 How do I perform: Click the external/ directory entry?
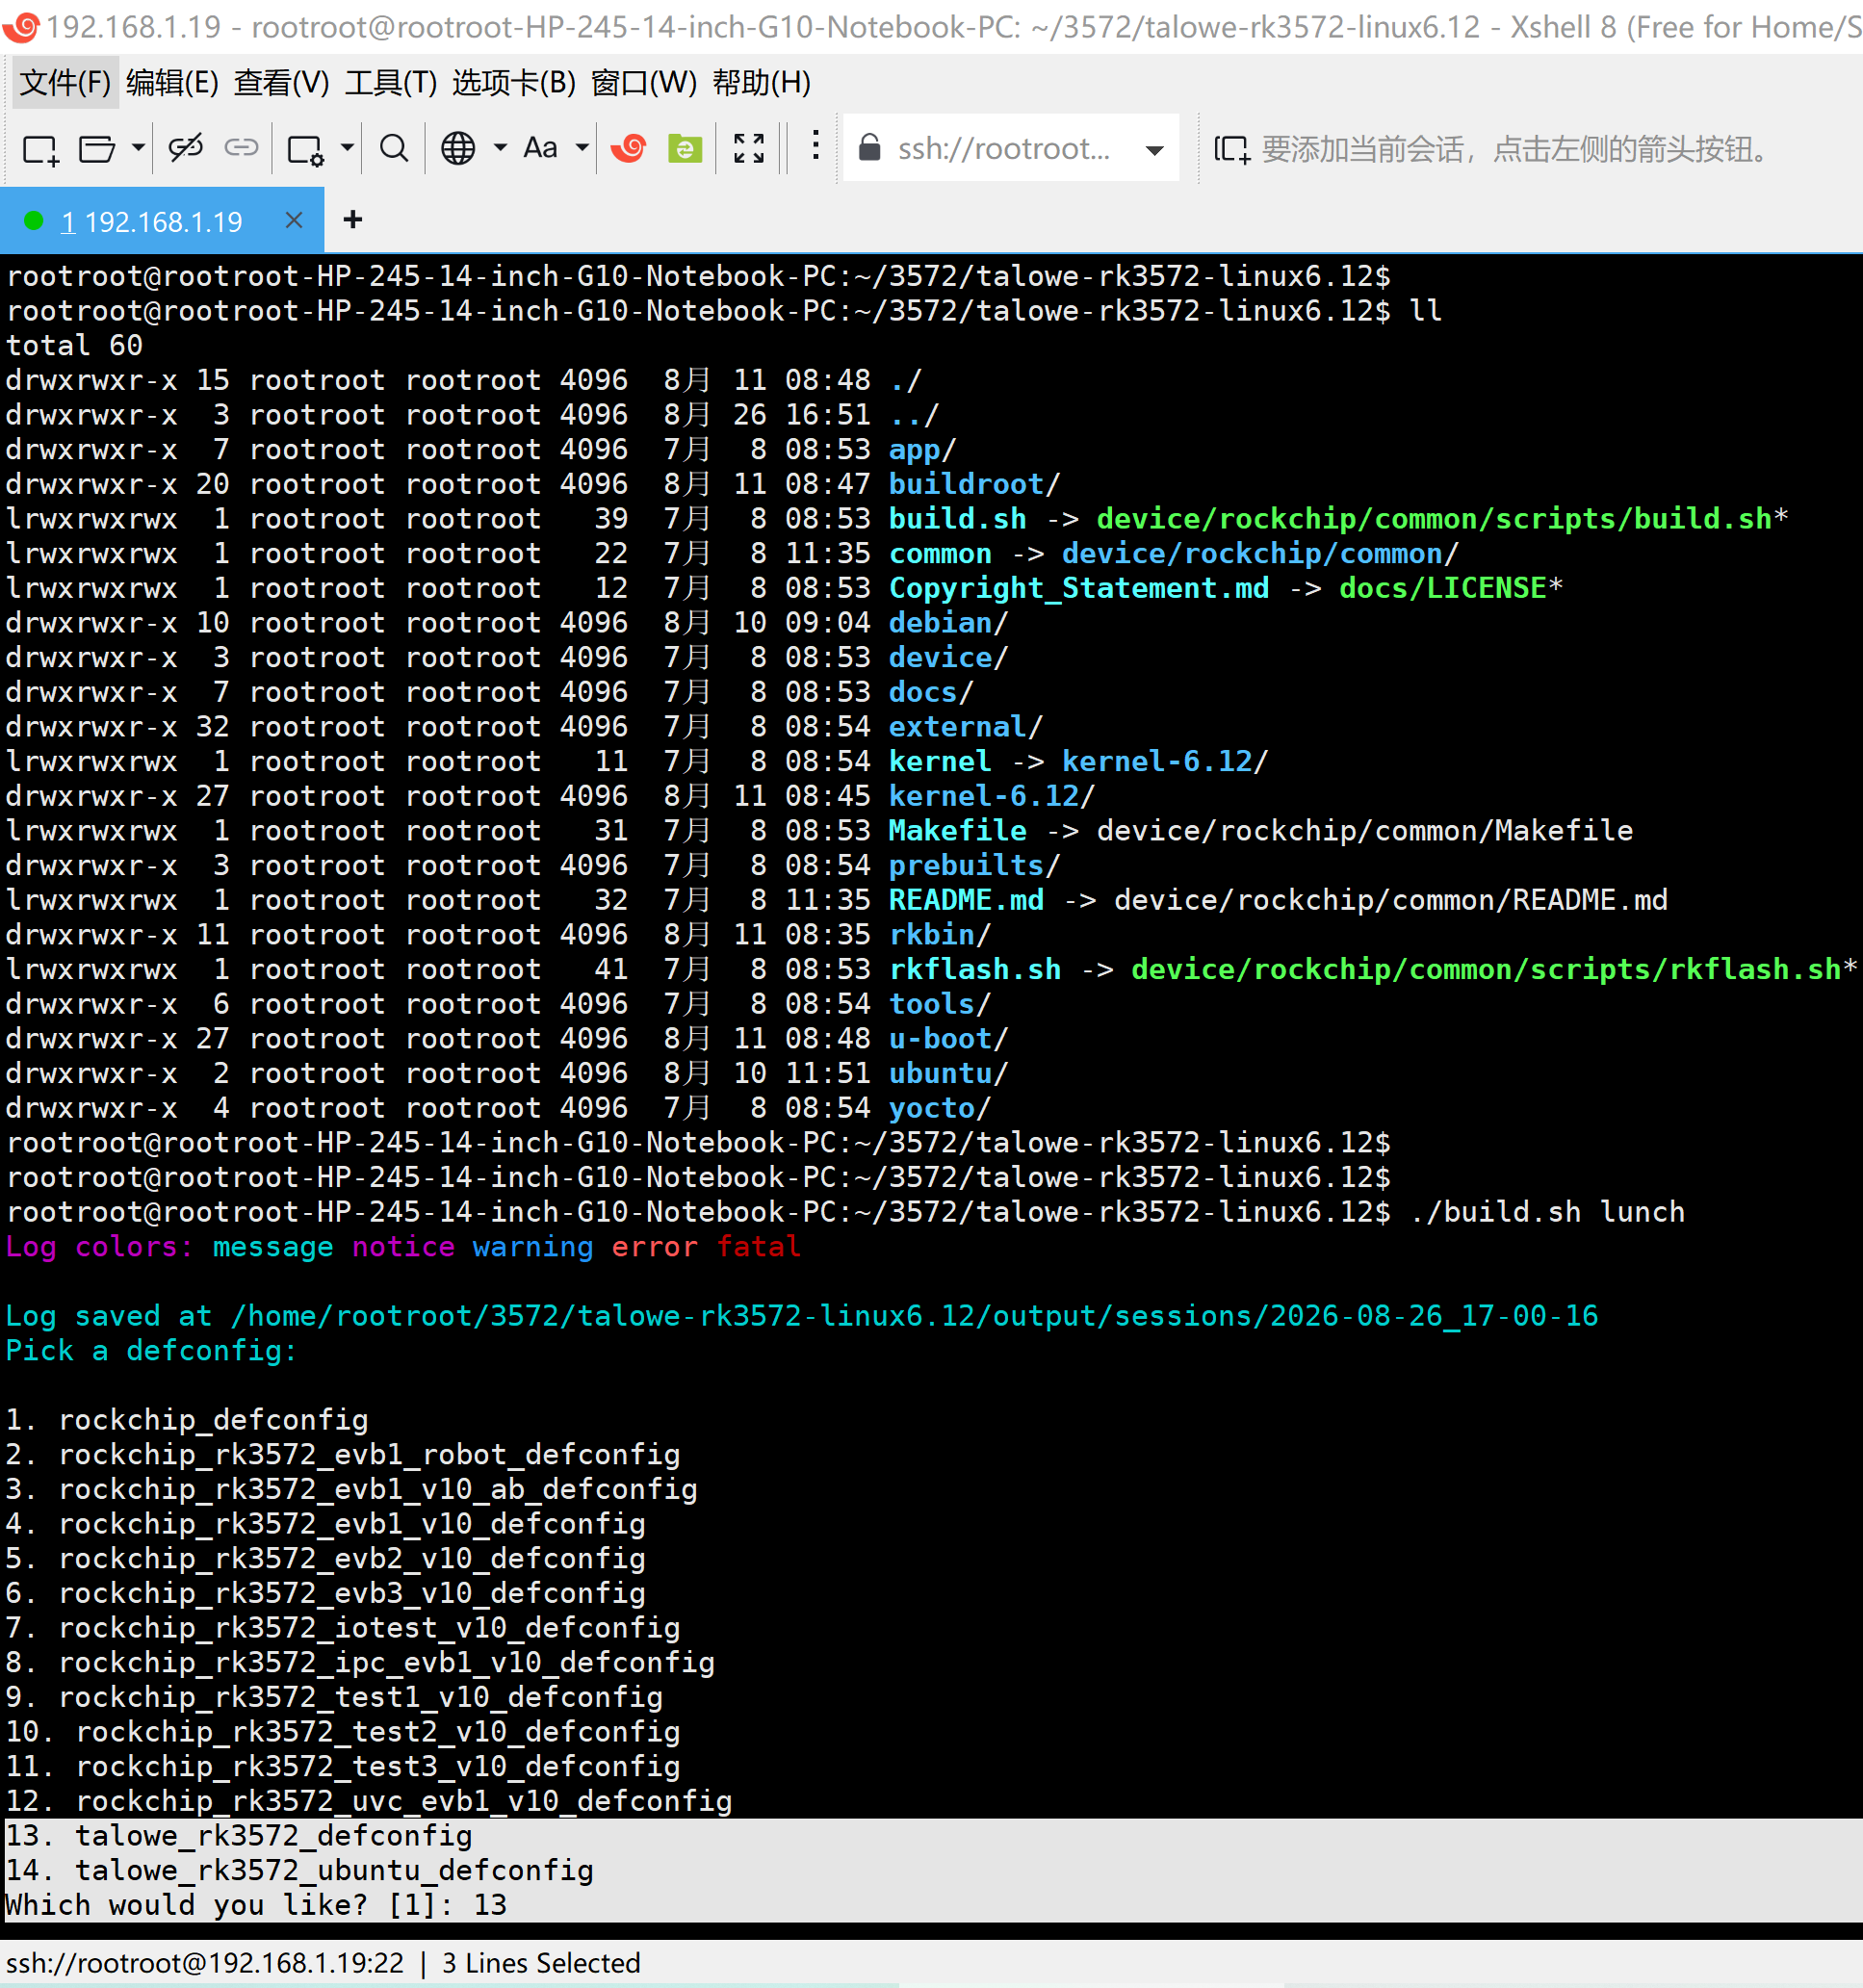coord(965,727)
